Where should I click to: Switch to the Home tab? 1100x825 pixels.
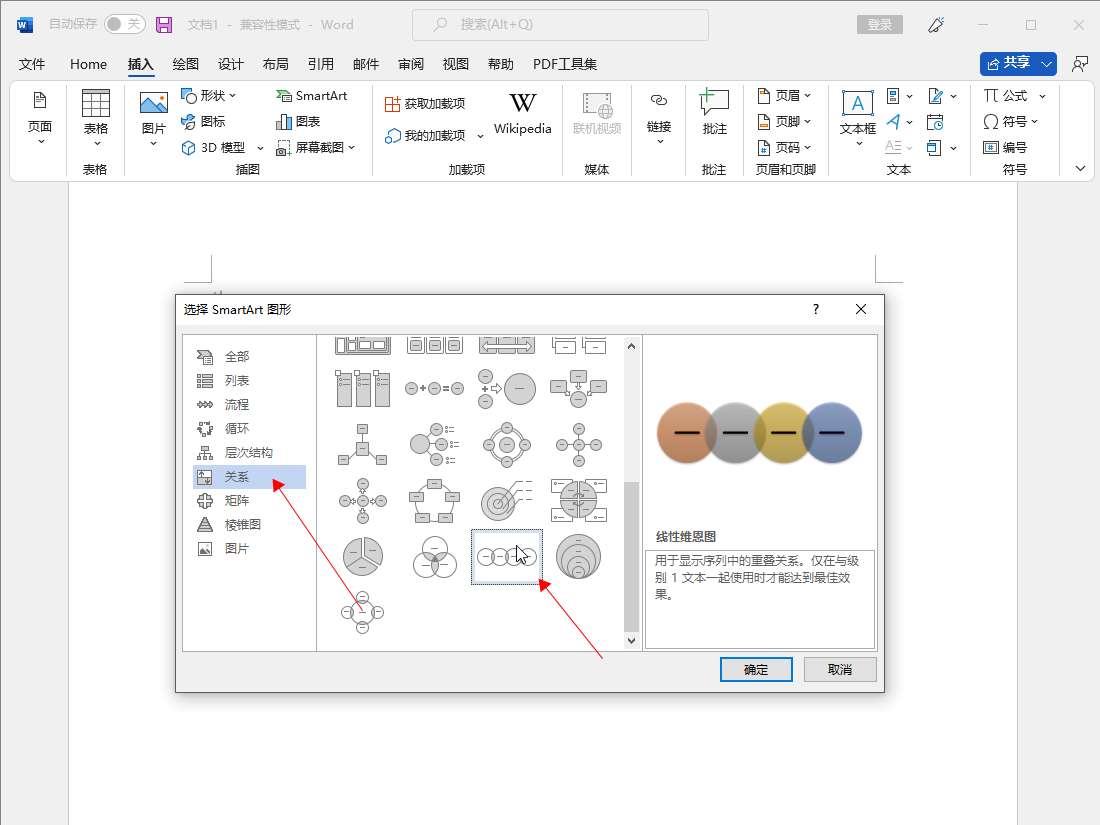pyautogui.click(x=88, y=64)
